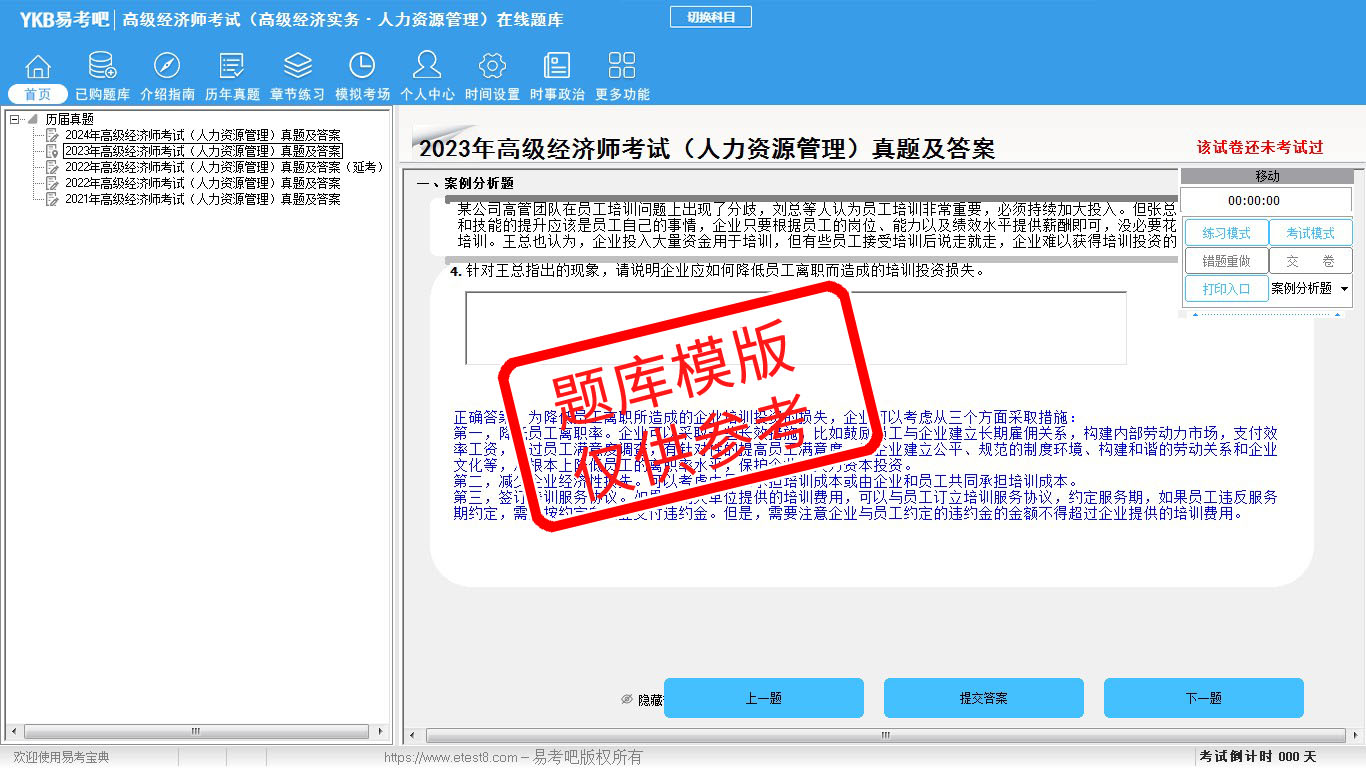Open 时间设置 gear icon
Image resolution: width=1366 pixels, height=768 pixels.
coord(492,67)
